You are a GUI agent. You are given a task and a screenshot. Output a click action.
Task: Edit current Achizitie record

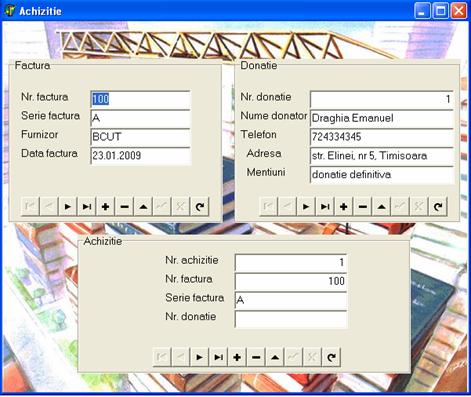275,357
